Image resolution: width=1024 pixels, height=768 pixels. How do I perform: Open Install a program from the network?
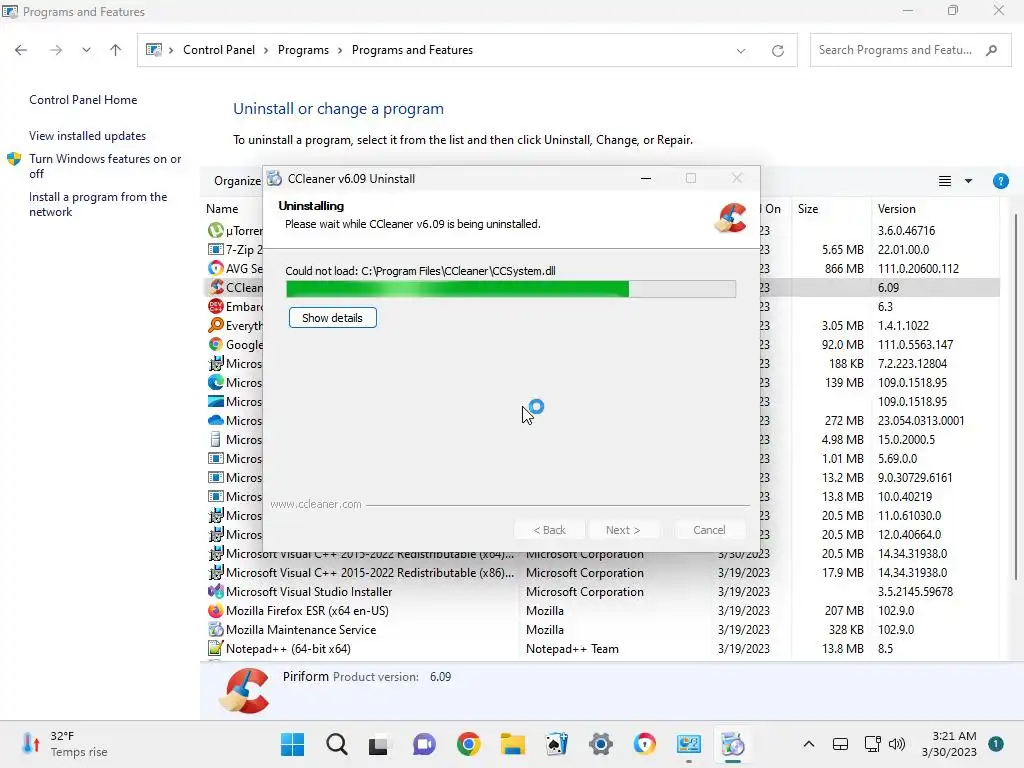[98, 204]
